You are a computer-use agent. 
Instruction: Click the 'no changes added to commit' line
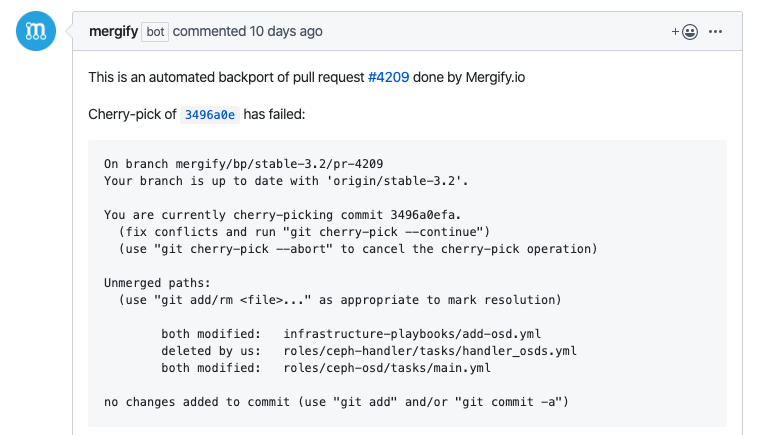tap(336, 402)
